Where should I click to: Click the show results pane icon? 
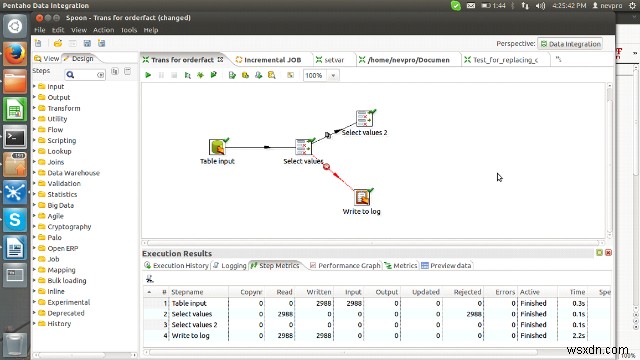pyautogui.click(x=290, y=75)
